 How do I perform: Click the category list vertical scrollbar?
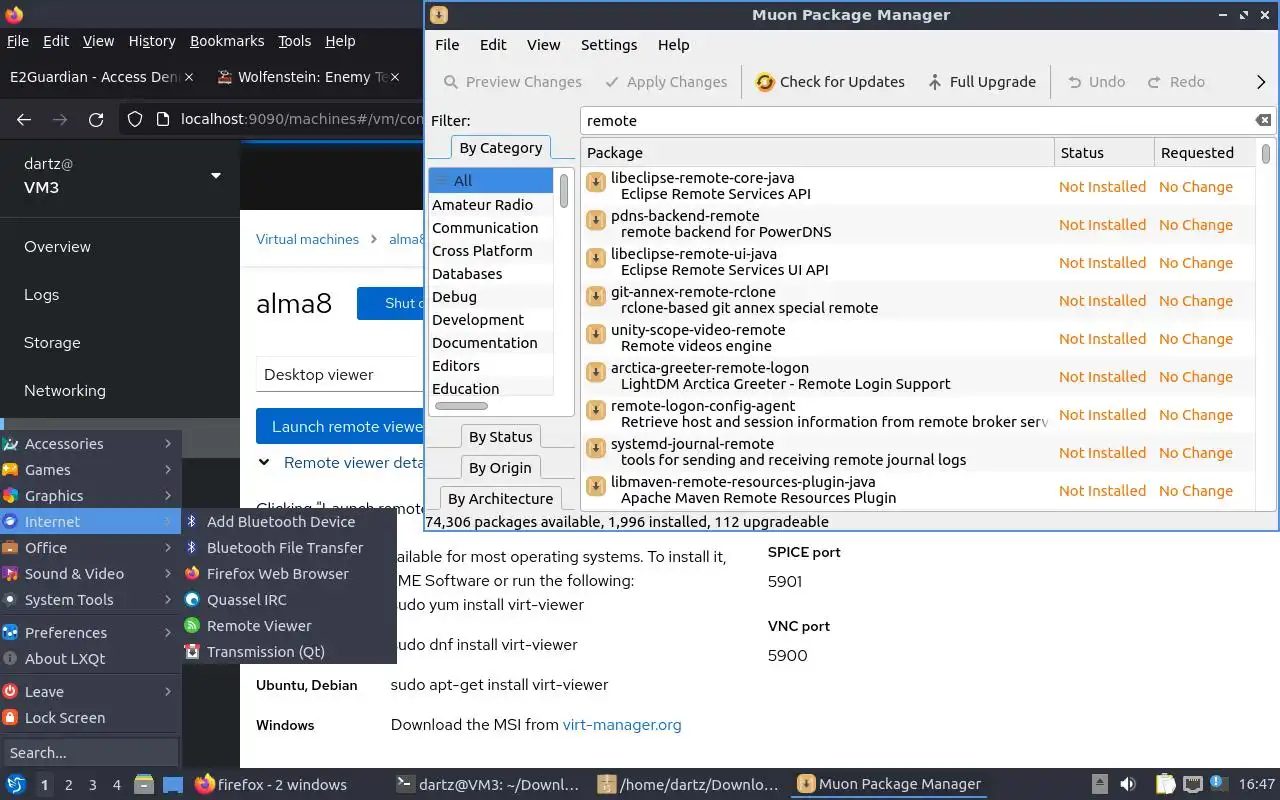(564, 191)
